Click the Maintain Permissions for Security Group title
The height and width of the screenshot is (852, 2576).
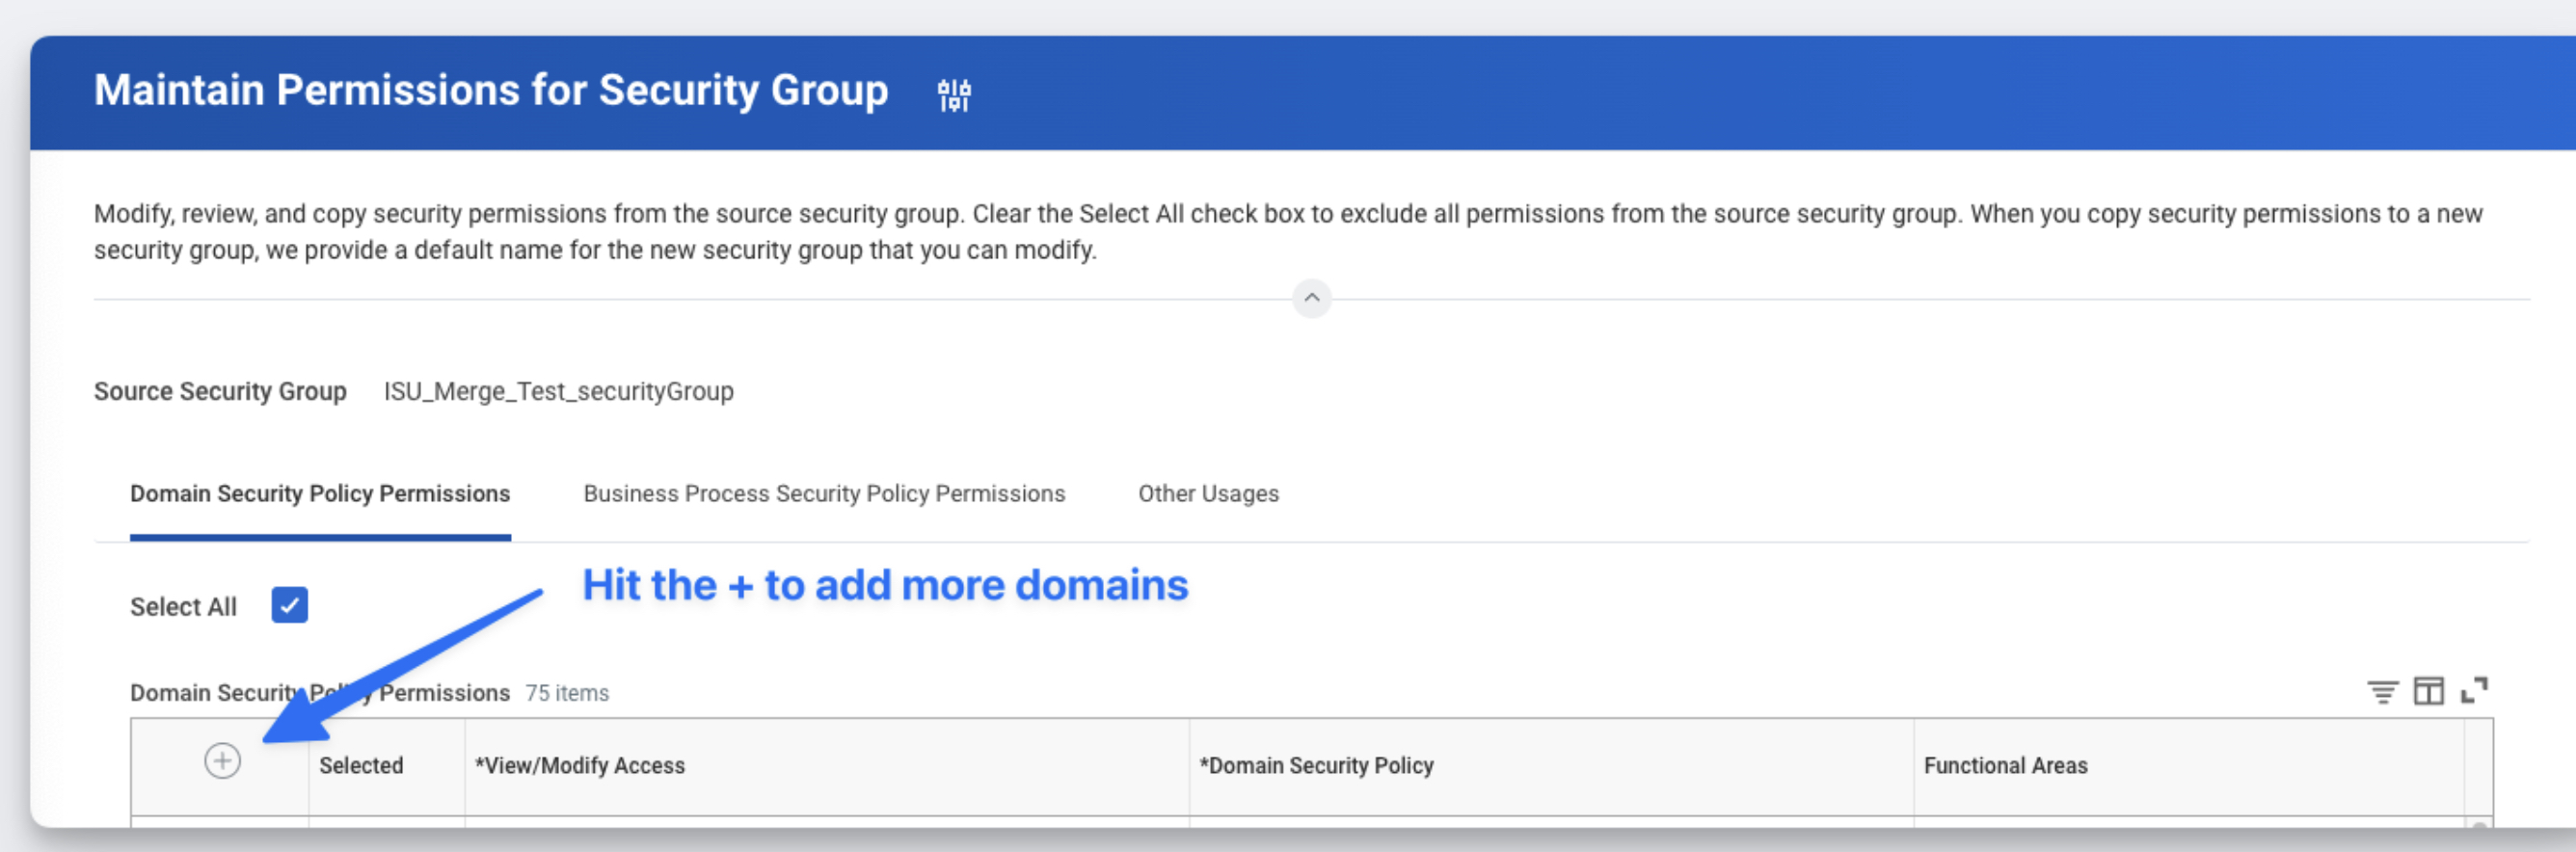491,91
